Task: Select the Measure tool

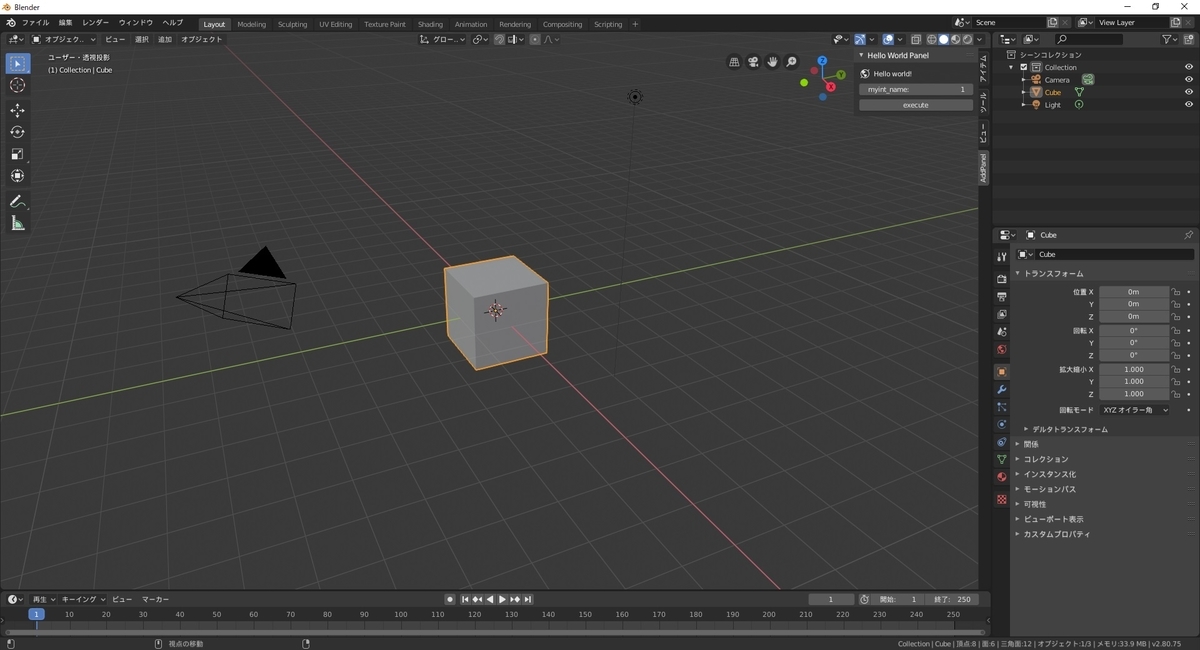Action: pyautogui.click(x=17, y=223)
